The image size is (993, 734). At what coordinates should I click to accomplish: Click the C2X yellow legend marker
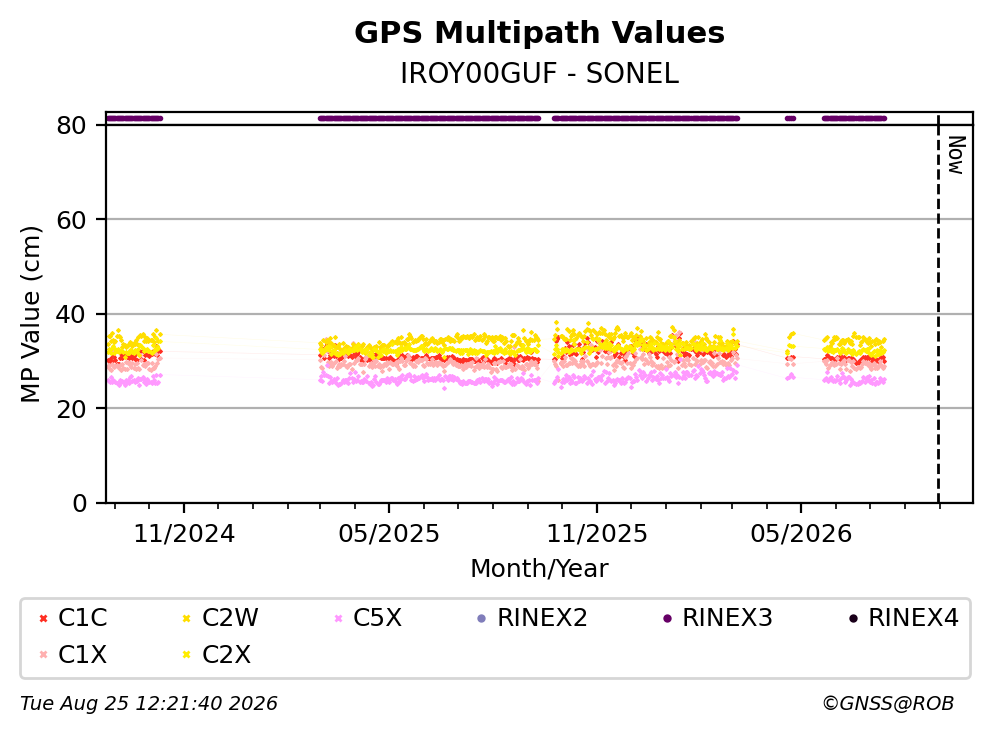[186, 655]
